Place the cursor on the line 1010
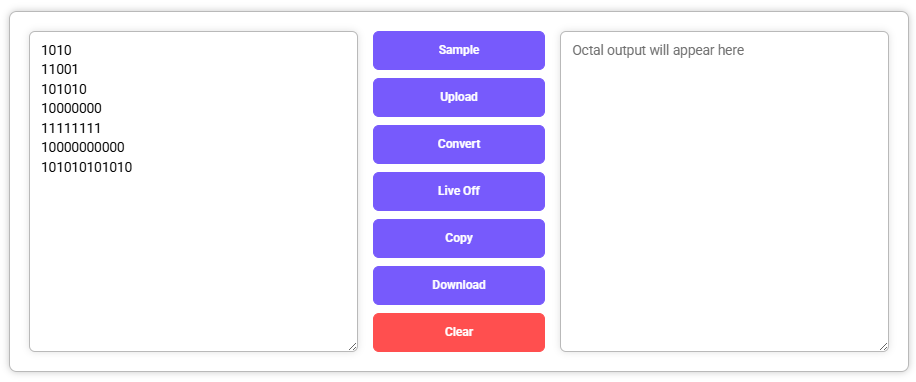 coord(56,50)
